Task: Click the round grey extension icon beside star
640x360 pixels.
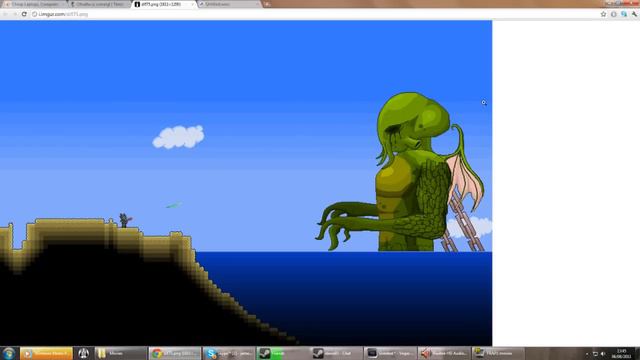Action: pos(613,14)
